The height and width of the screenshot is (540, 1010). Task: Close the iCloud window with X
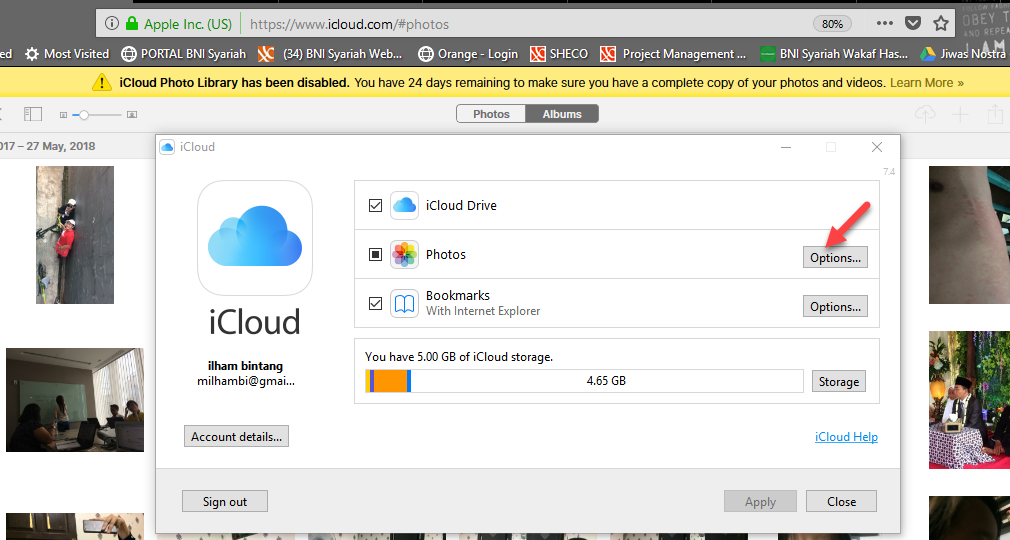coord(877,147)
